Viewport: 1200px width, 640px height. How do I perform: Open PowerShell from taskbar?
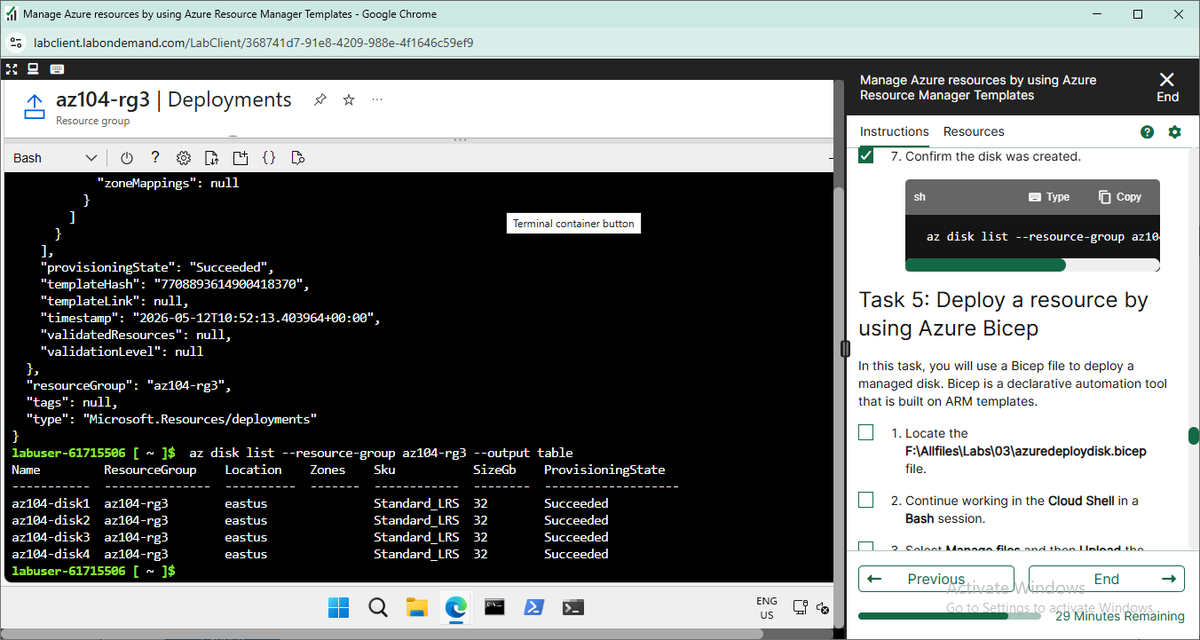[x=534, y=607]
